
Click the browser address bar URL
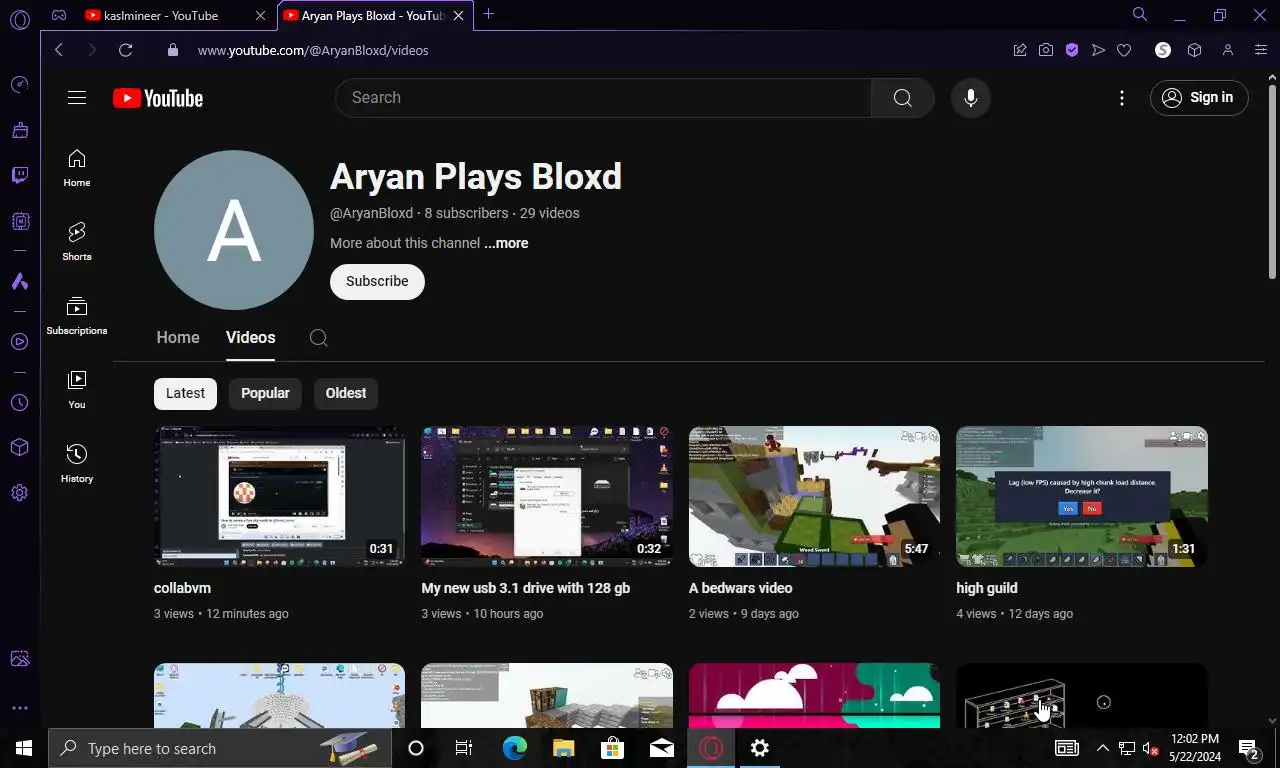coord(313,50)
